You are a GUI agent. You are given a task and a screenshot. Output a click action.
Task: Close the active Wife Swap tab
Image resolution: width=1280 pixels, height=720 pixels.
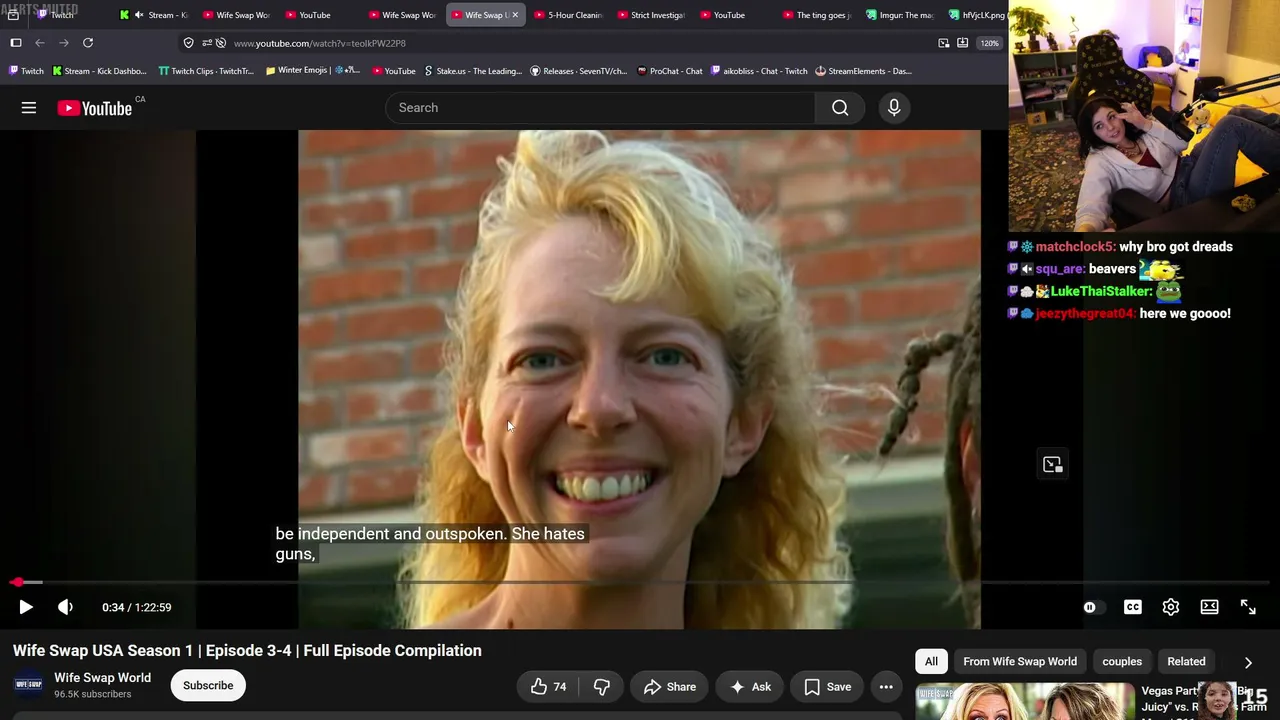click(515, 15)
